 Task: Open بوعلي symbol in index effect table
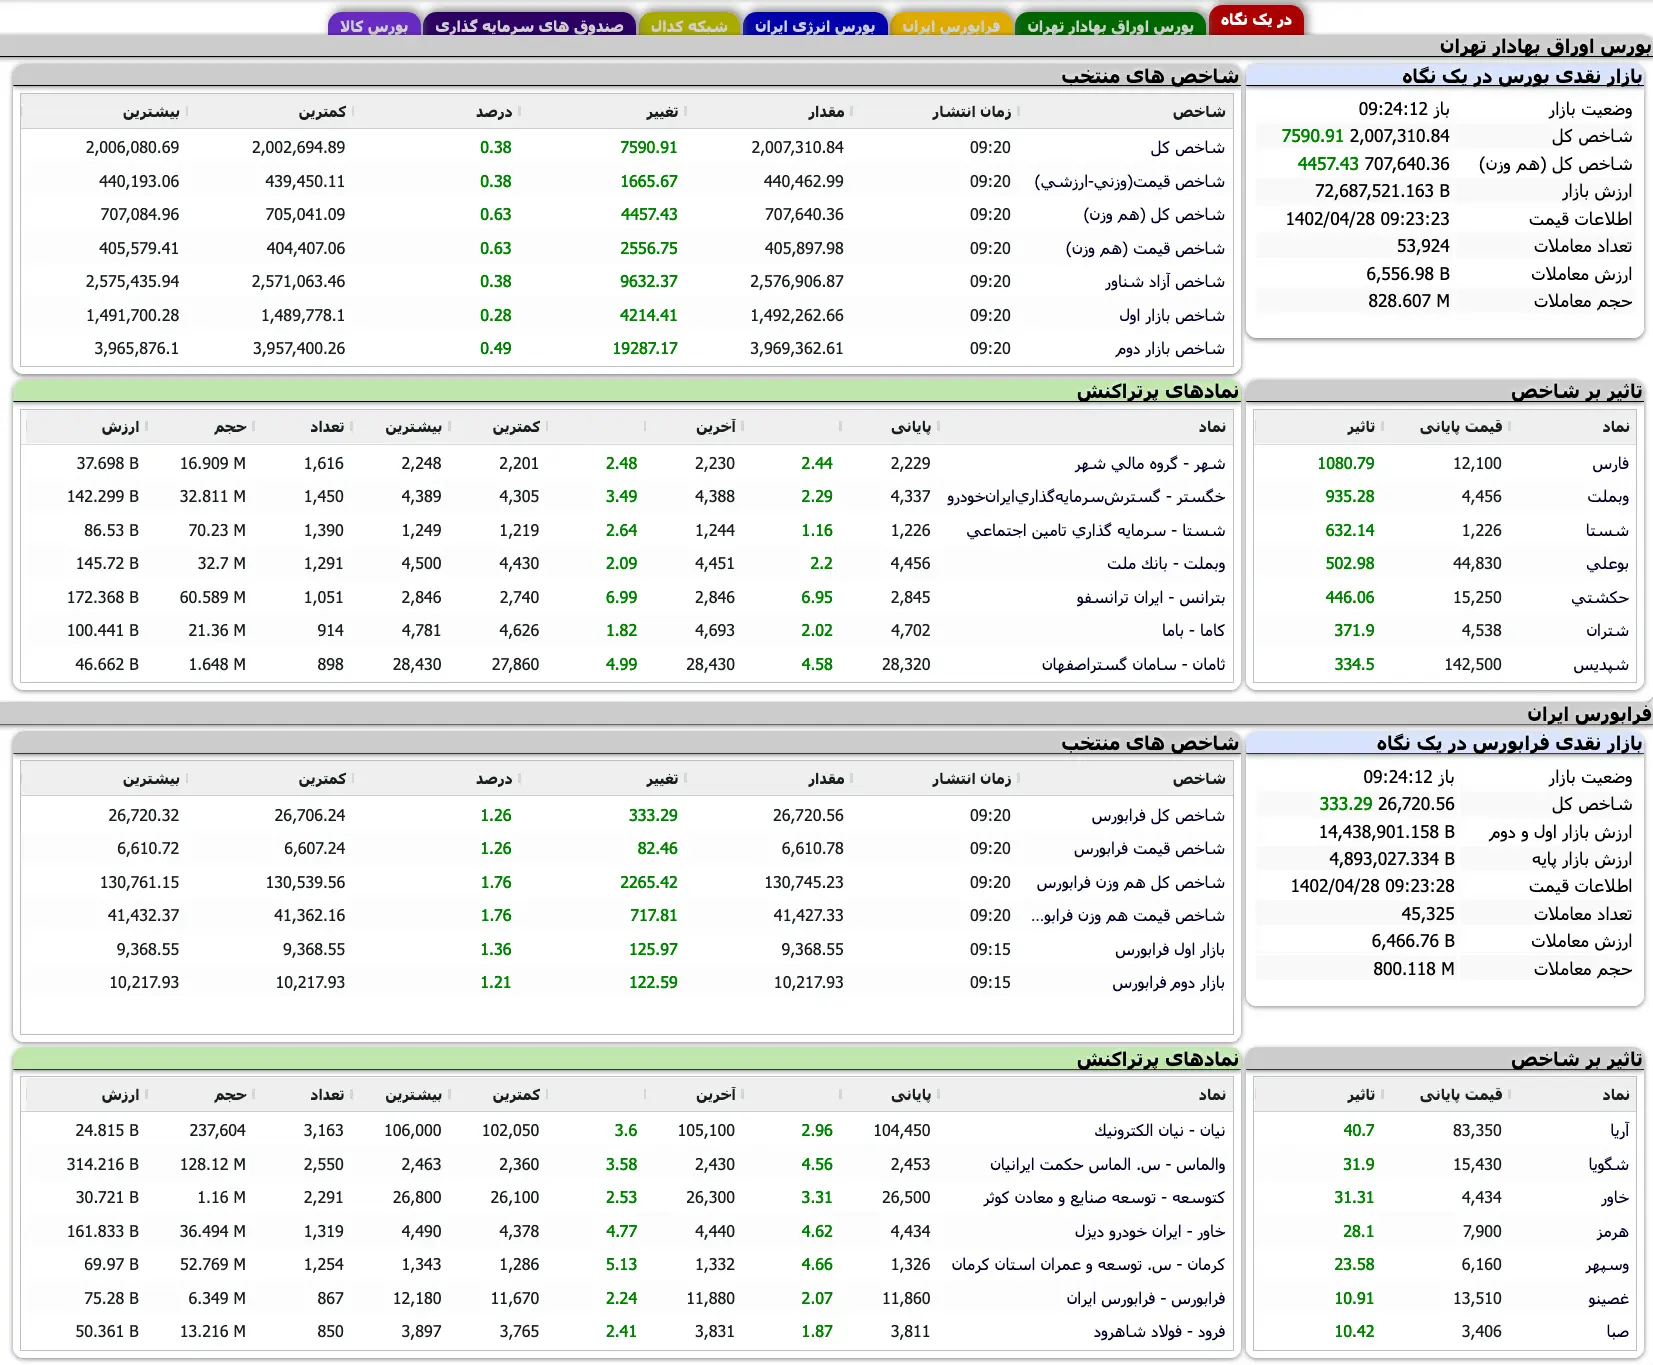[x=1607, y=563]
